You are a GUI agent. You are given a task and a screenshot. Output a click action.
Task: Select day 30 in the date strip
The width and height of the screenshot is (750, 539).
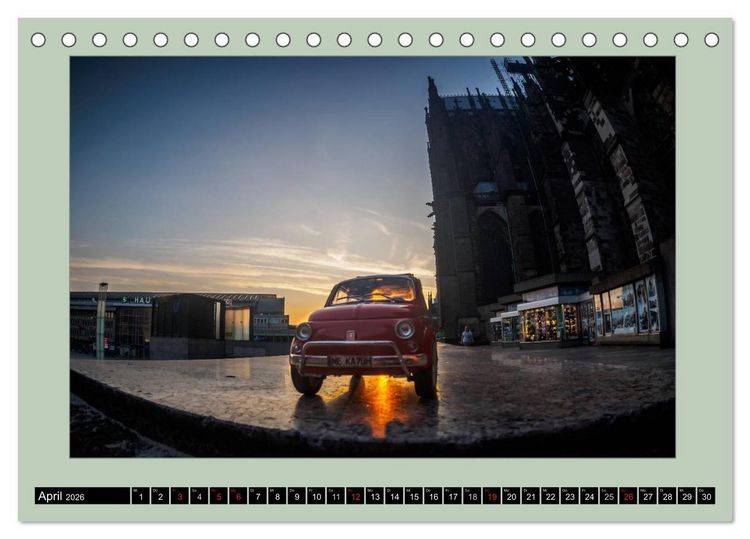click(706, 495)
